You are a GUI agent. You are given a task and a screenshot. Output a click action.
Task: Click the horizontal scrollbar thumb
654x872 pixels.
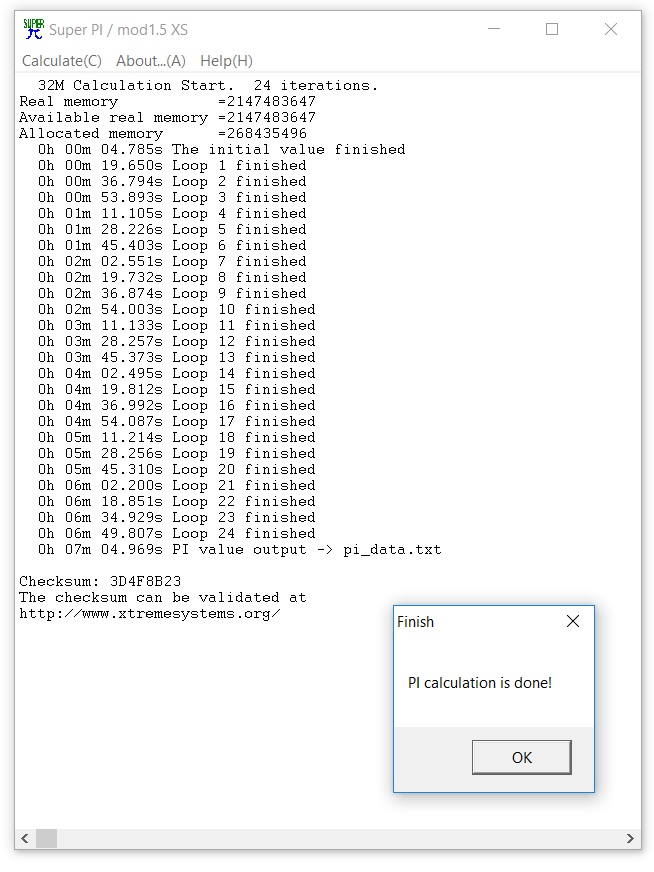coord(47,838)
